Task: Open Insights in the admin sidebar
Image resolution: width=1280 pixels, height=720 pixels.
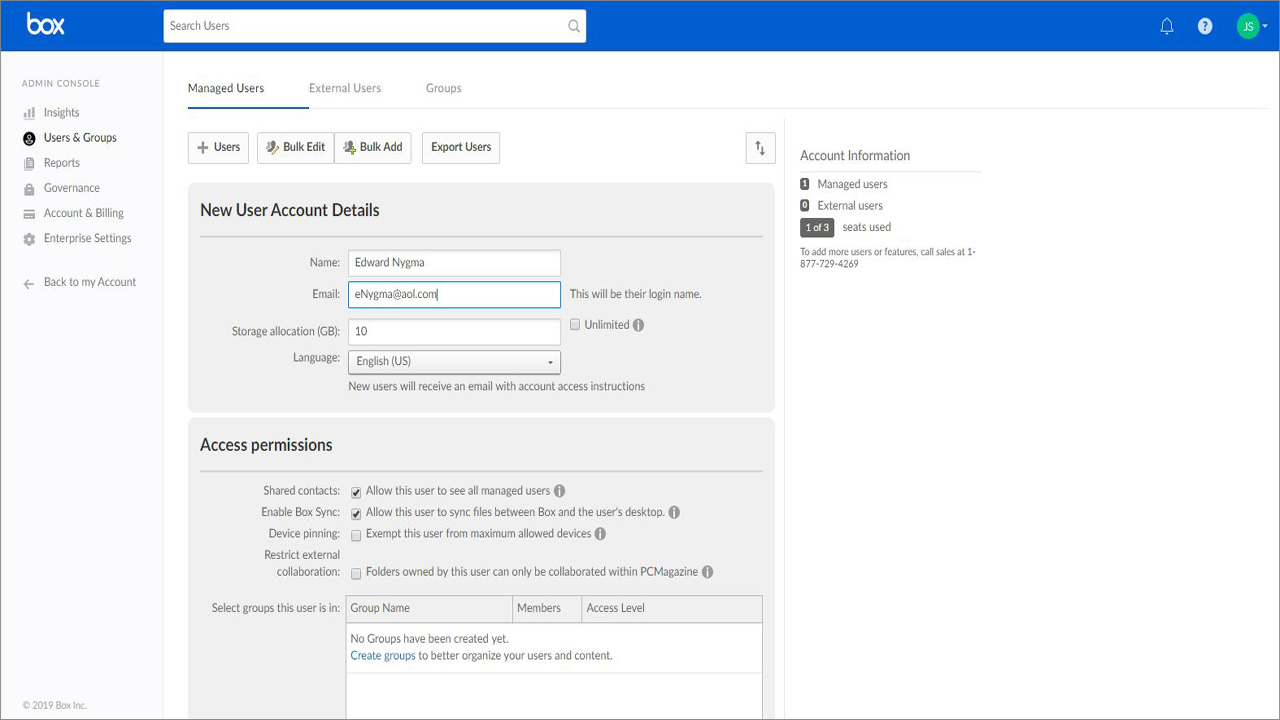Action: [61, 113]
